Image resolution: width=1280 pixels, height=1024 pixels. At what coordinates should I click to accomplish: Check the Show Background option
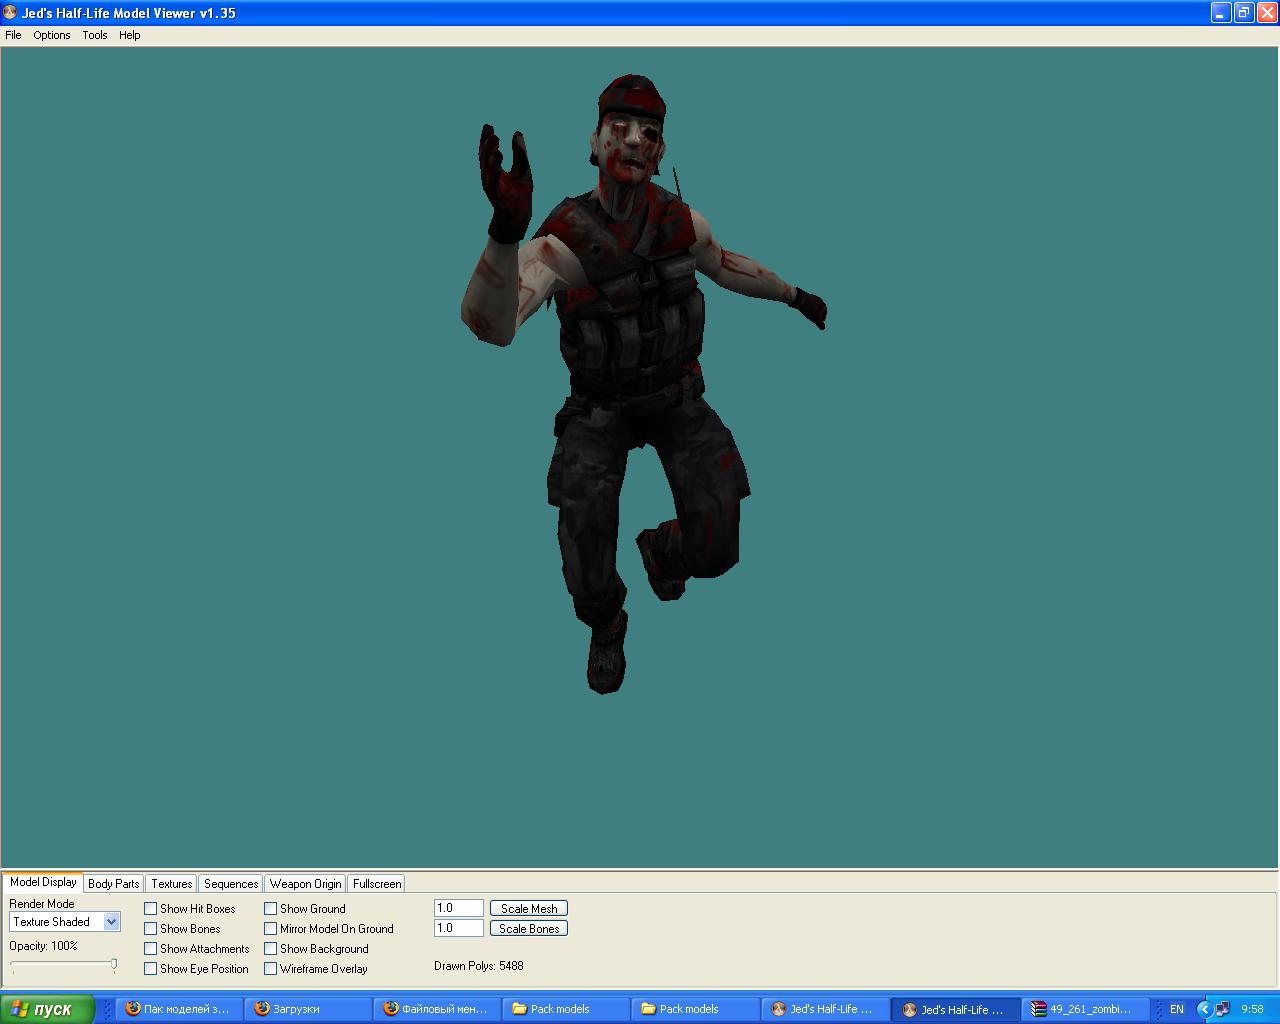click(x=271, y=949)
